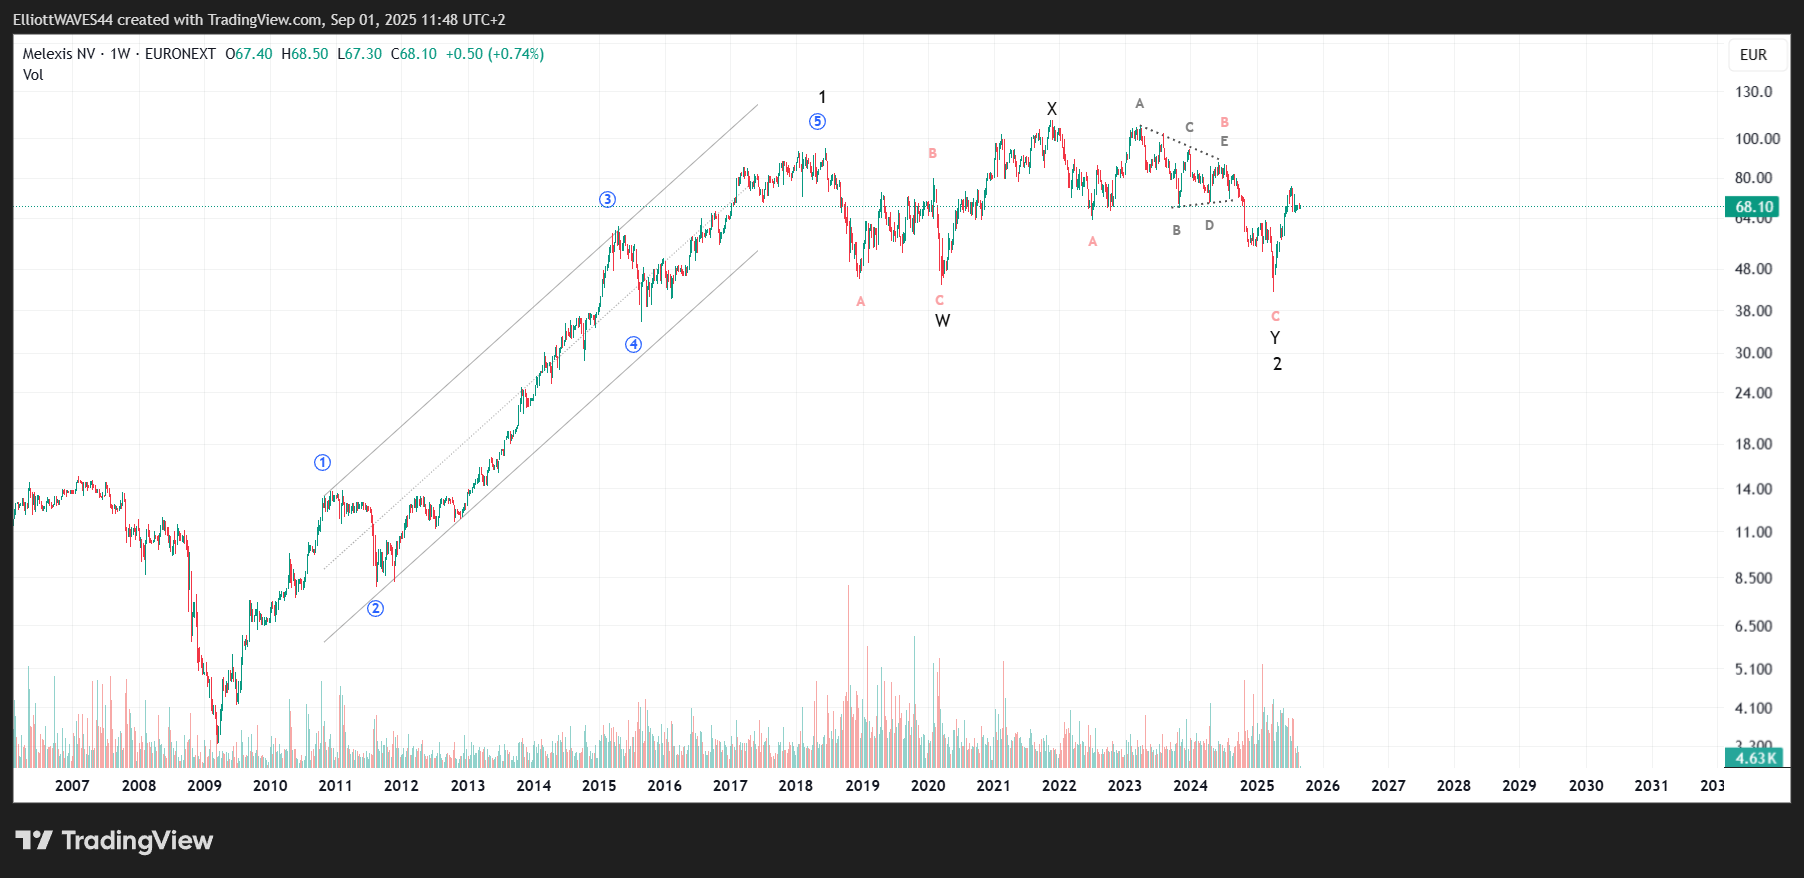The height and width of the screenshot is (878, 1804).
Task: Click the circled blue wave 5 label
Action: tap(817, 121)
